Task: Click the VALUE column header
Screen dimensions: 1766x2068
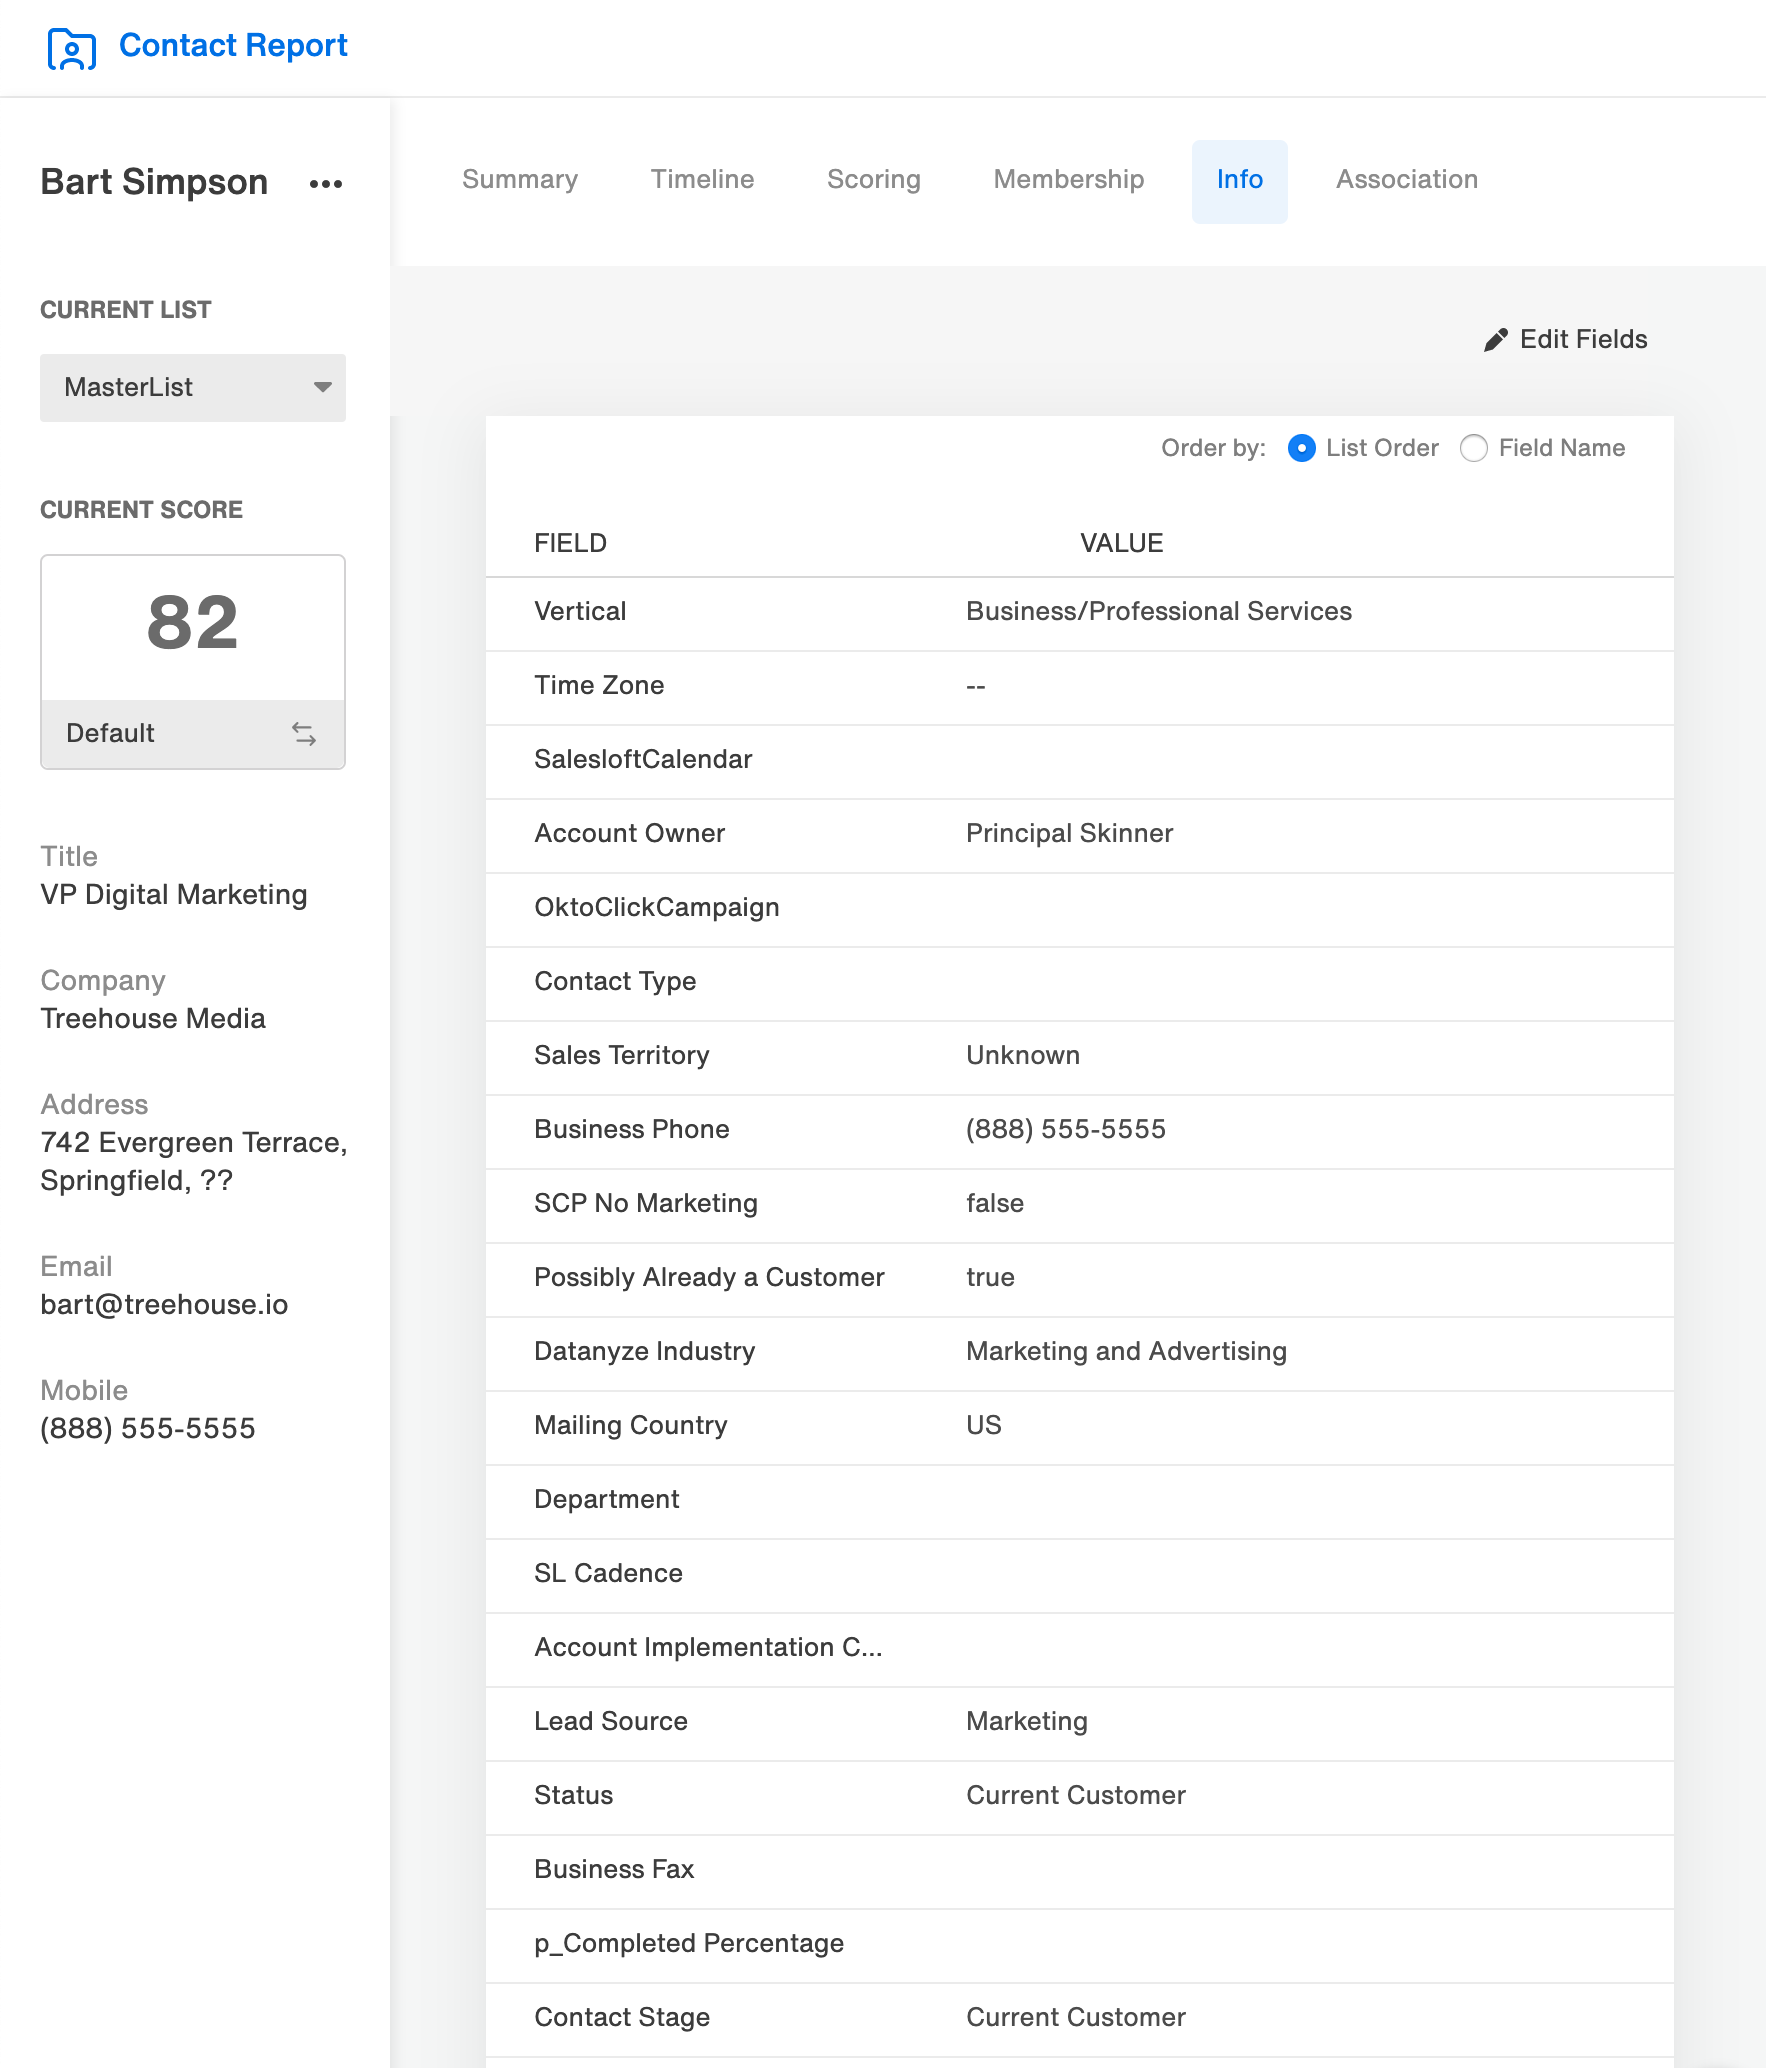Action: 1121,543
